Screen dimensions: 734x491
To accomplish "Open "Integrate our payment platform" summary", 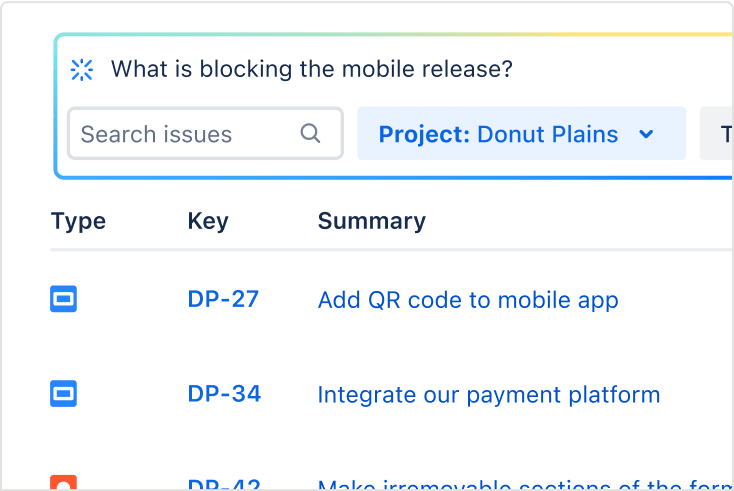I will pyautogui.click(x=488, y=395).
